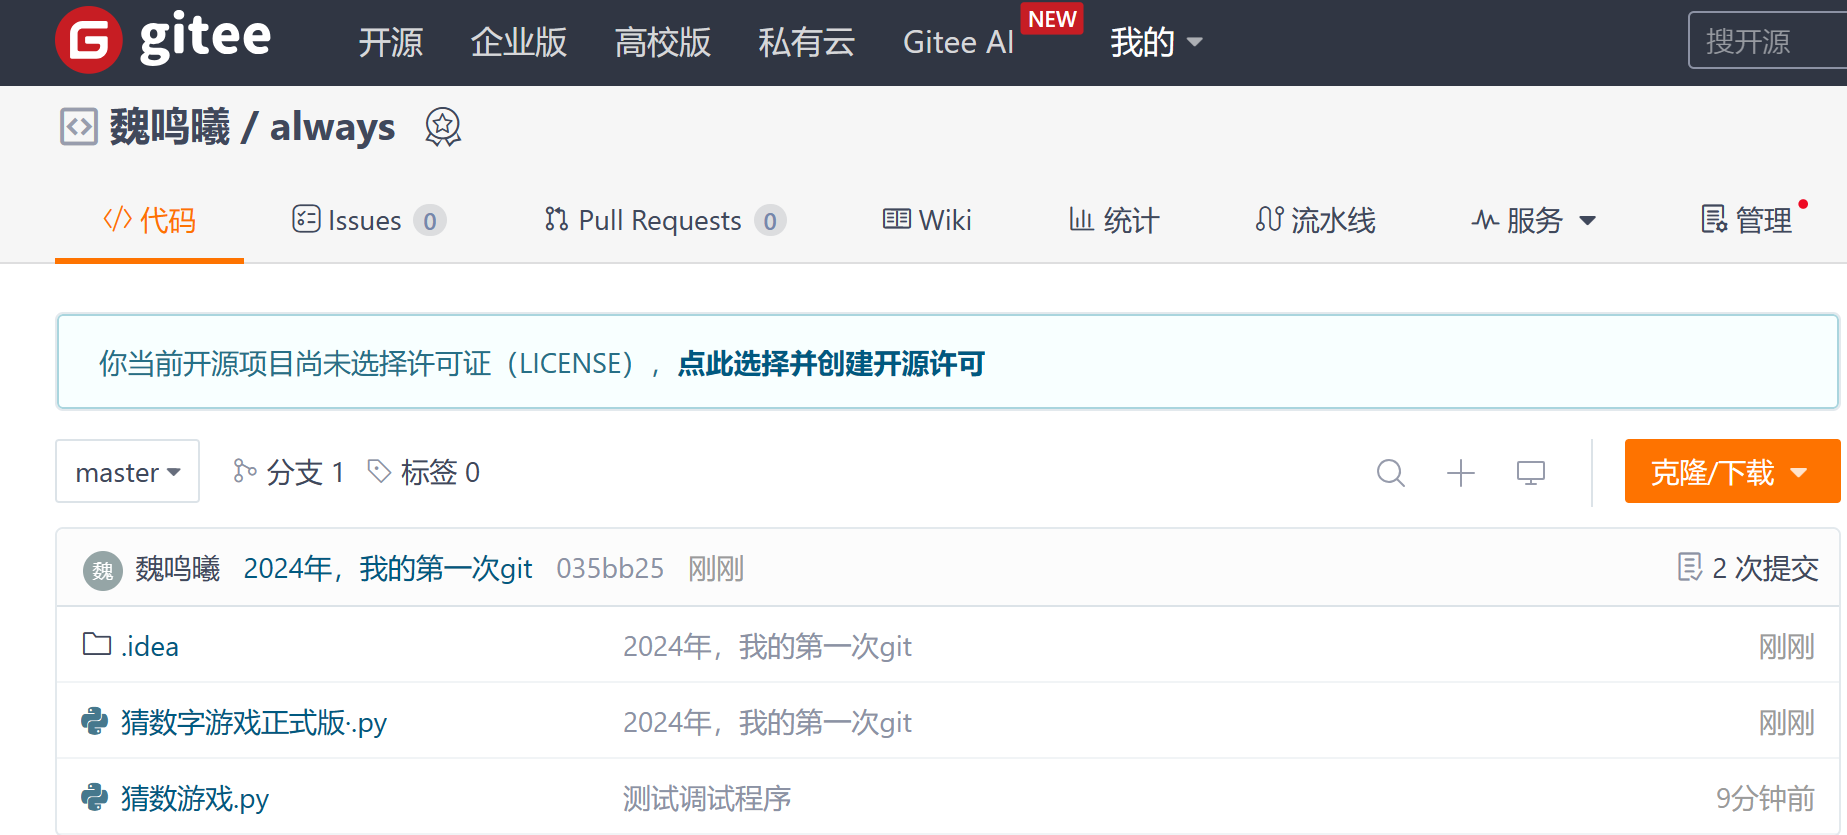Expand the 克隆/下载 dropdown button
1847x835 pixels.
[1732, 471]
